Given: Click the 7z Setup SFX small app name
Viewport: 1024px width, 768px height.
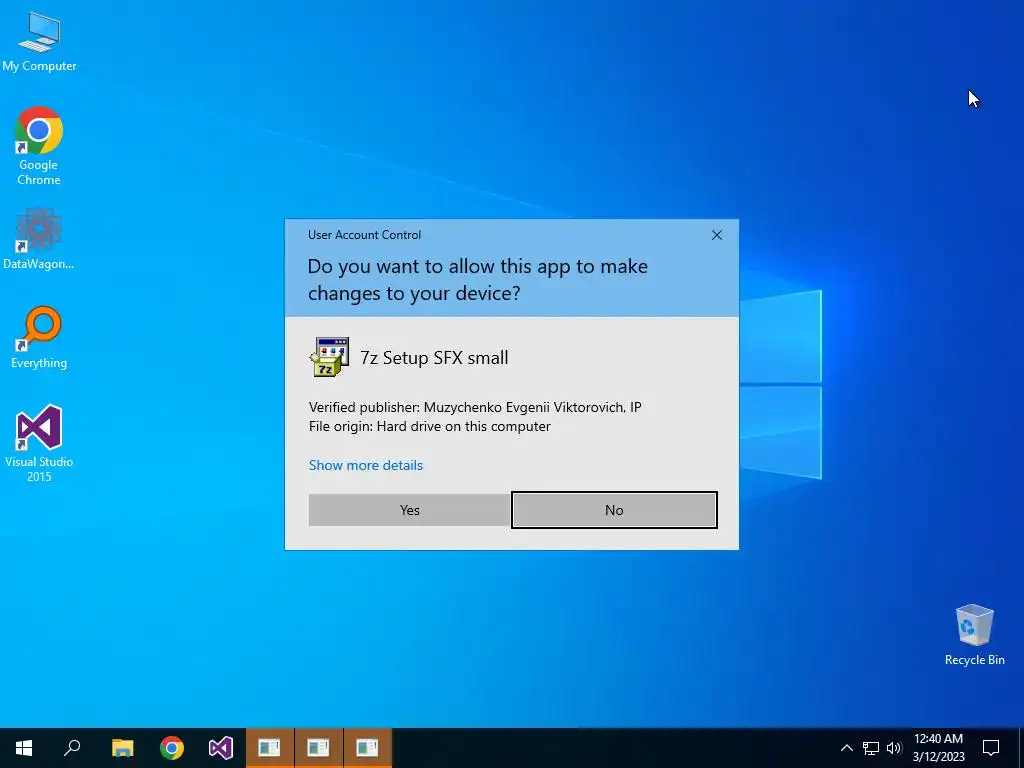Looking at the screenshot, I should pyautogui.click(x=434, y=358).
